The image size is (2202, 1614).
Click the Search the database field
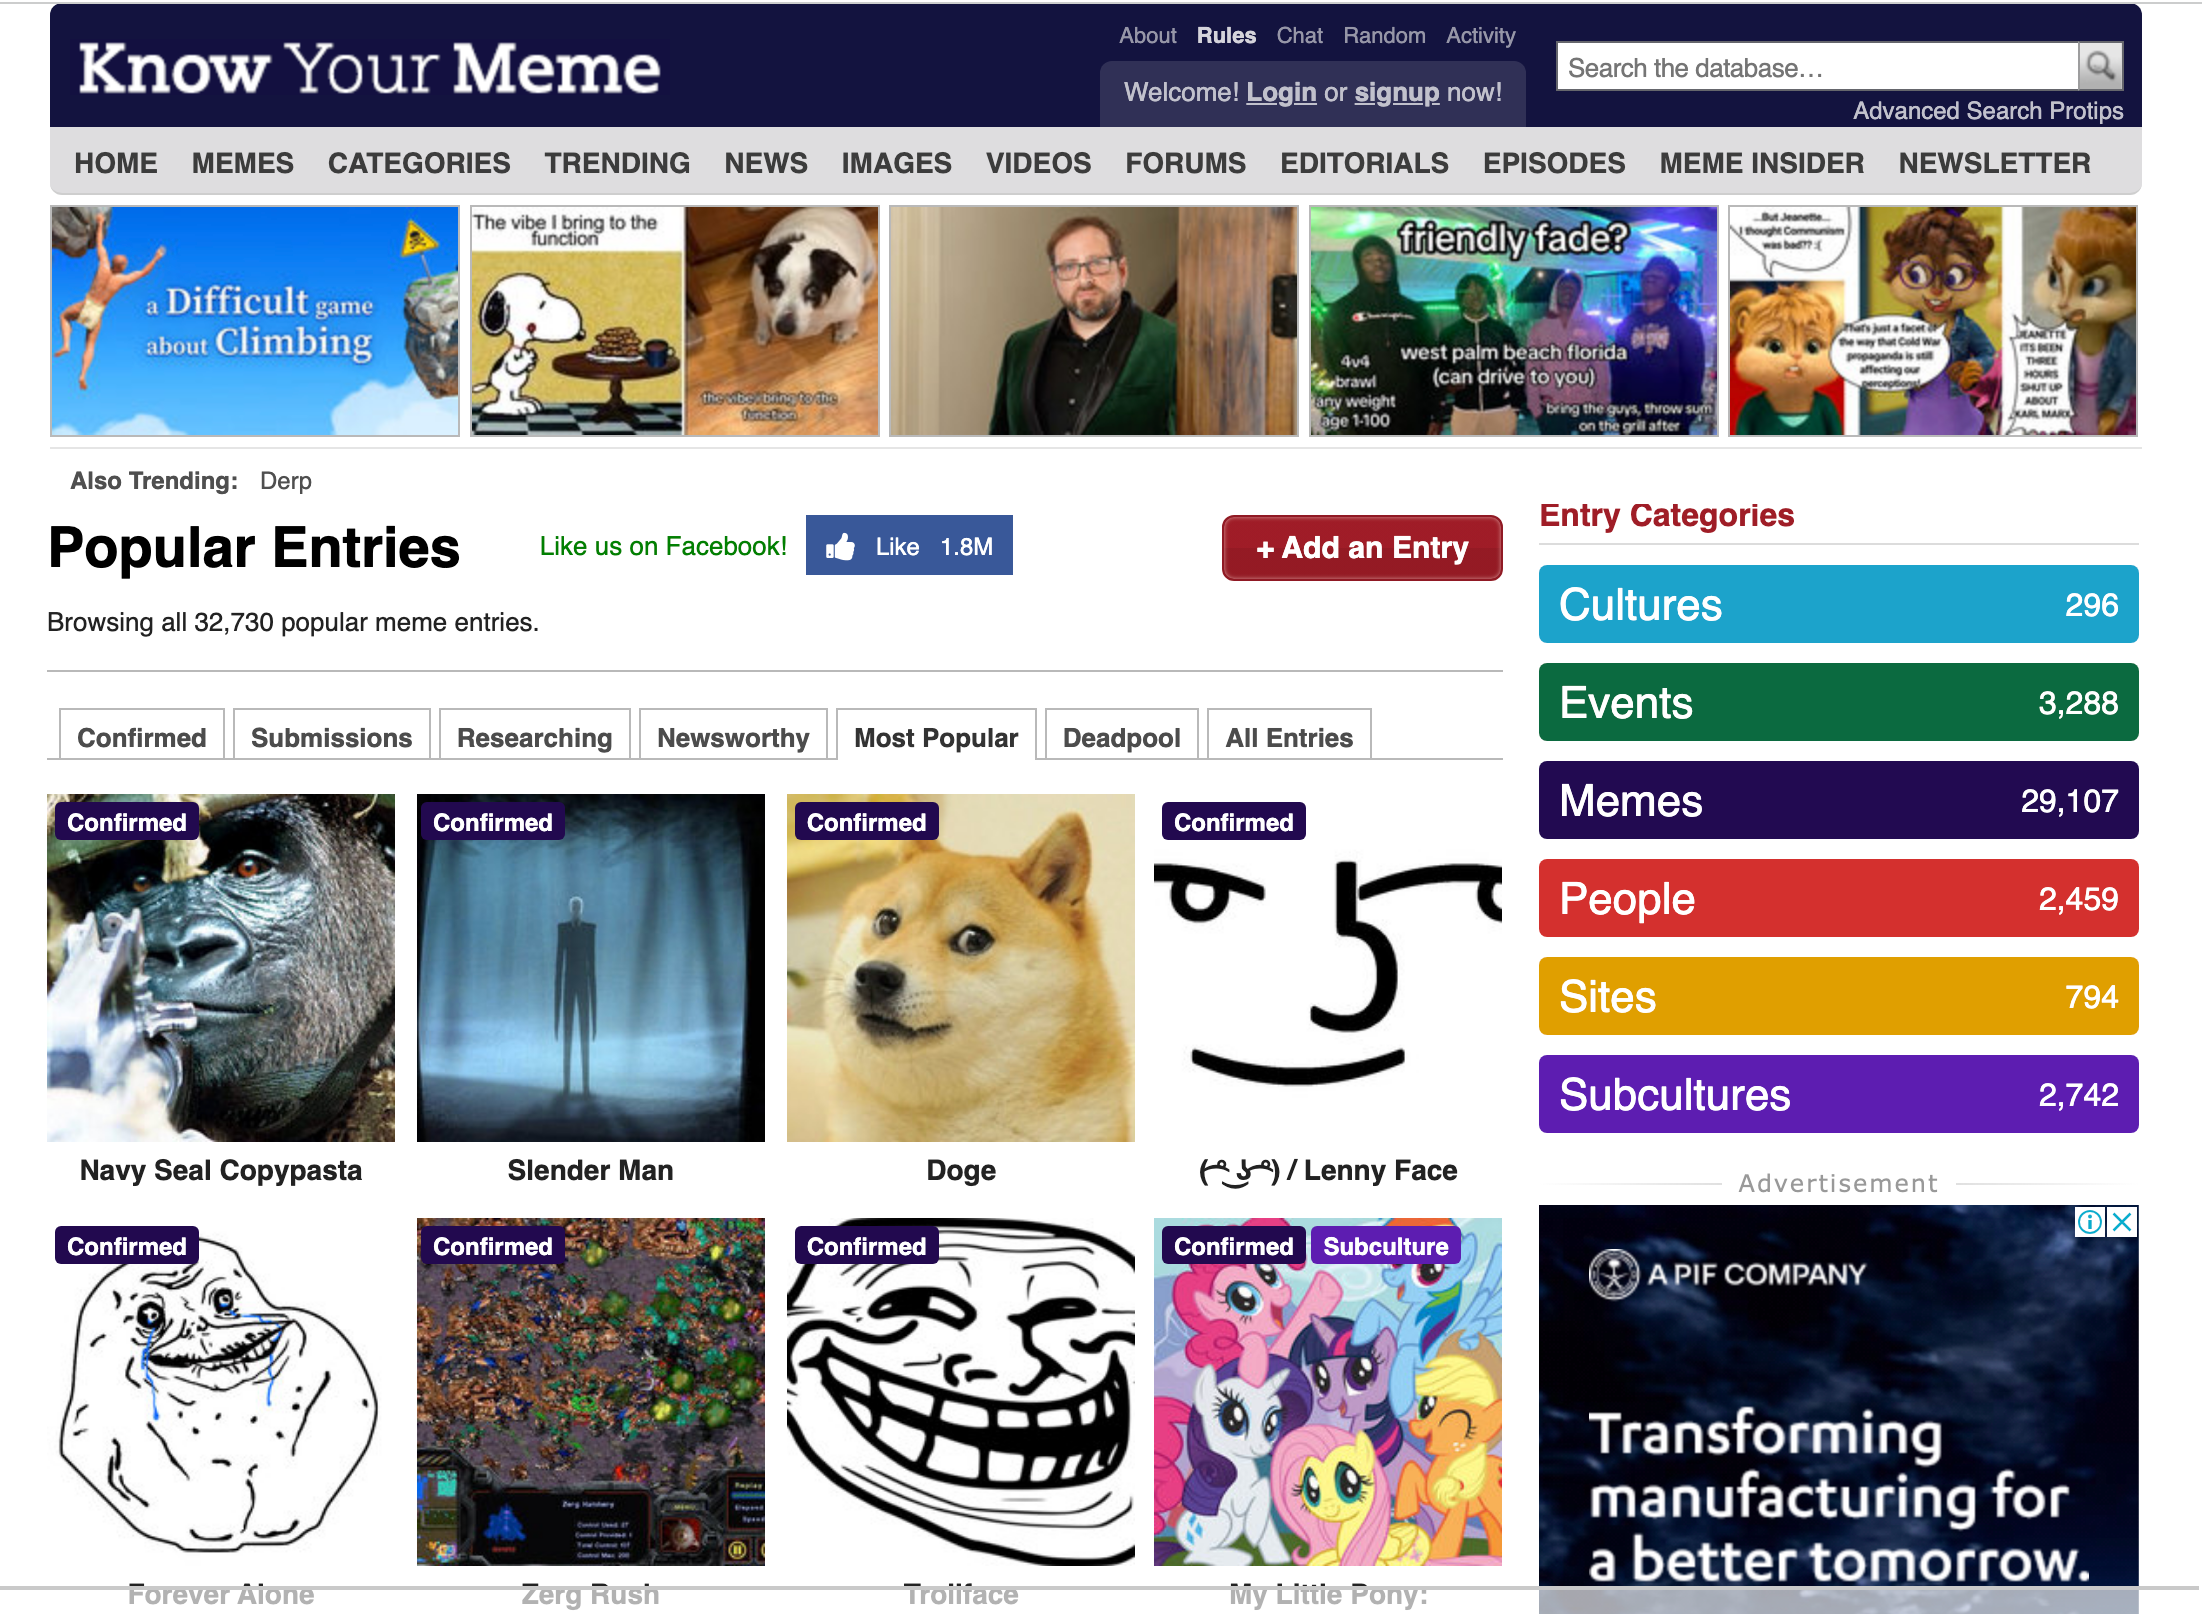click(1817, 67)
